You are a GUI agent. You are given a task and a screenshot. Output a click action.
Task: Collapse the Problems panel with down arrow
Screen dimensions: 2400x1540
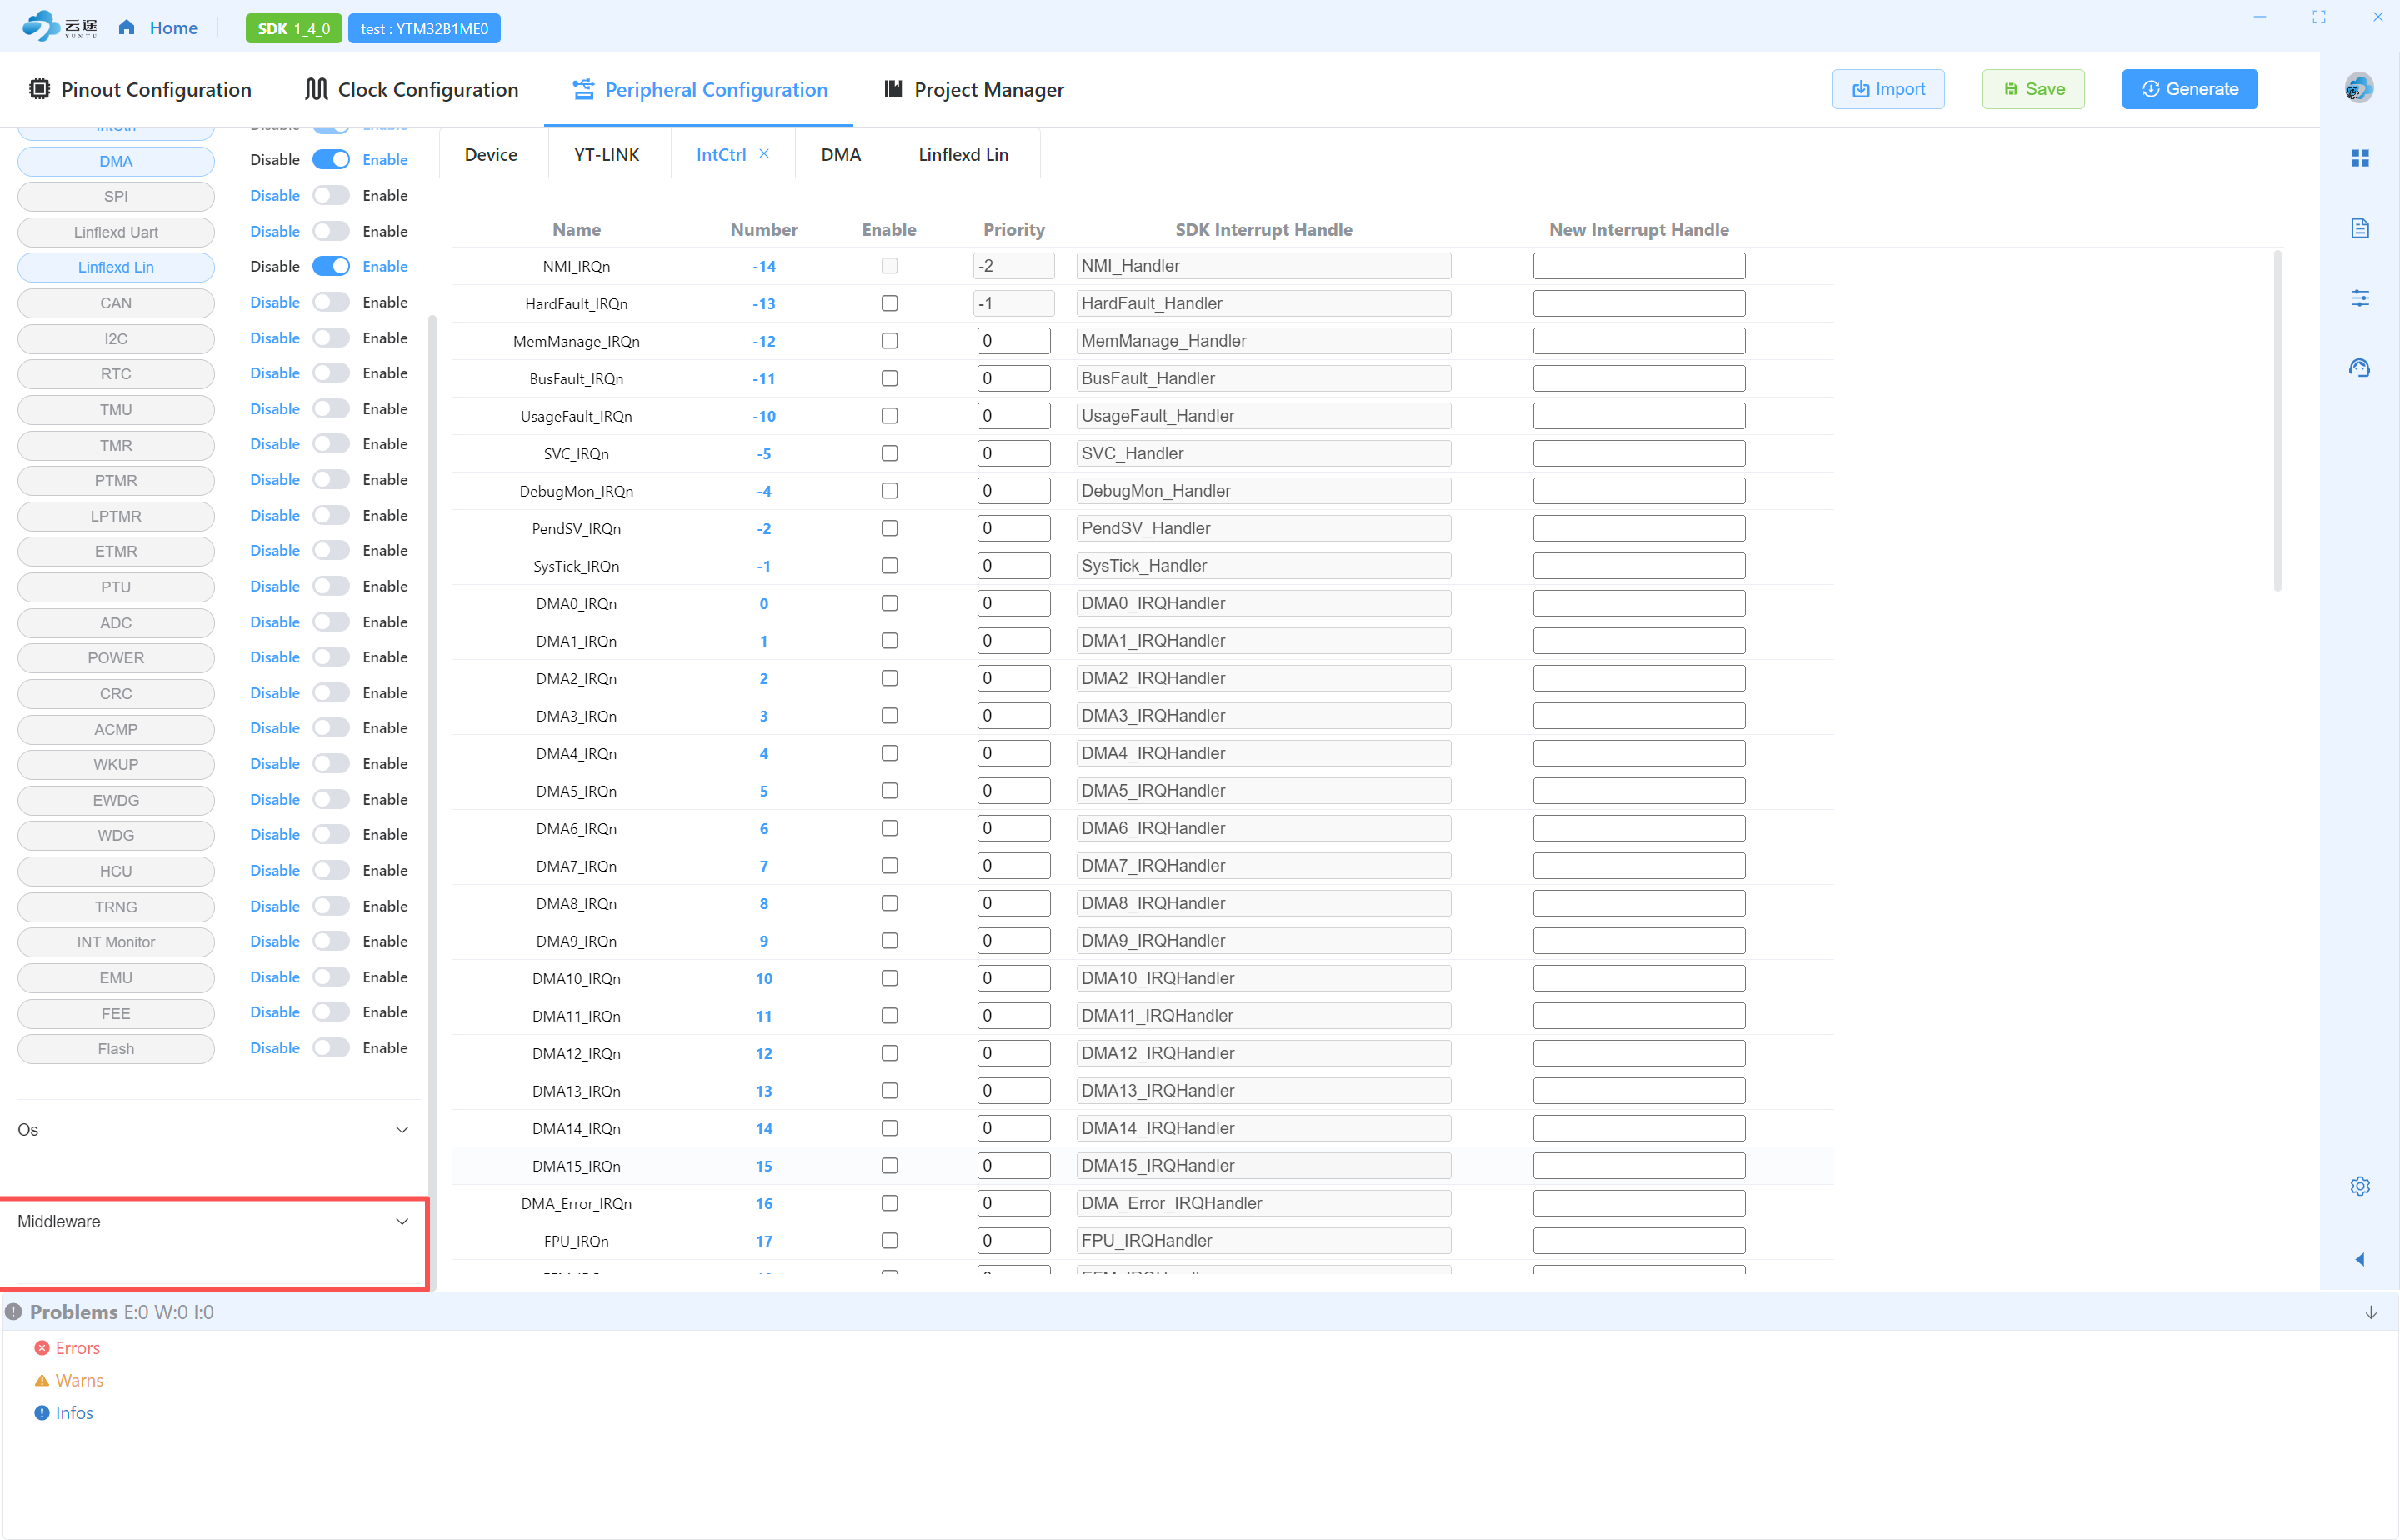pyautogui.click(x=2371, y=1312)
